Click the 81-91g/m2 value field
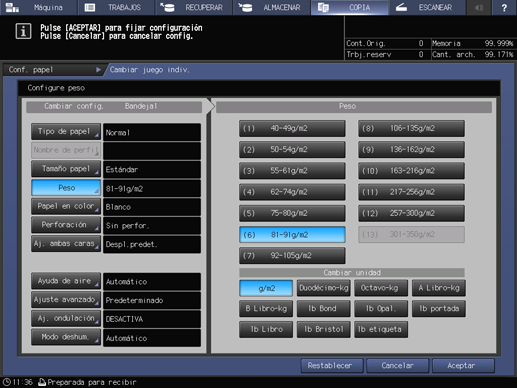 pyautogui.click(x=152, y=189)
